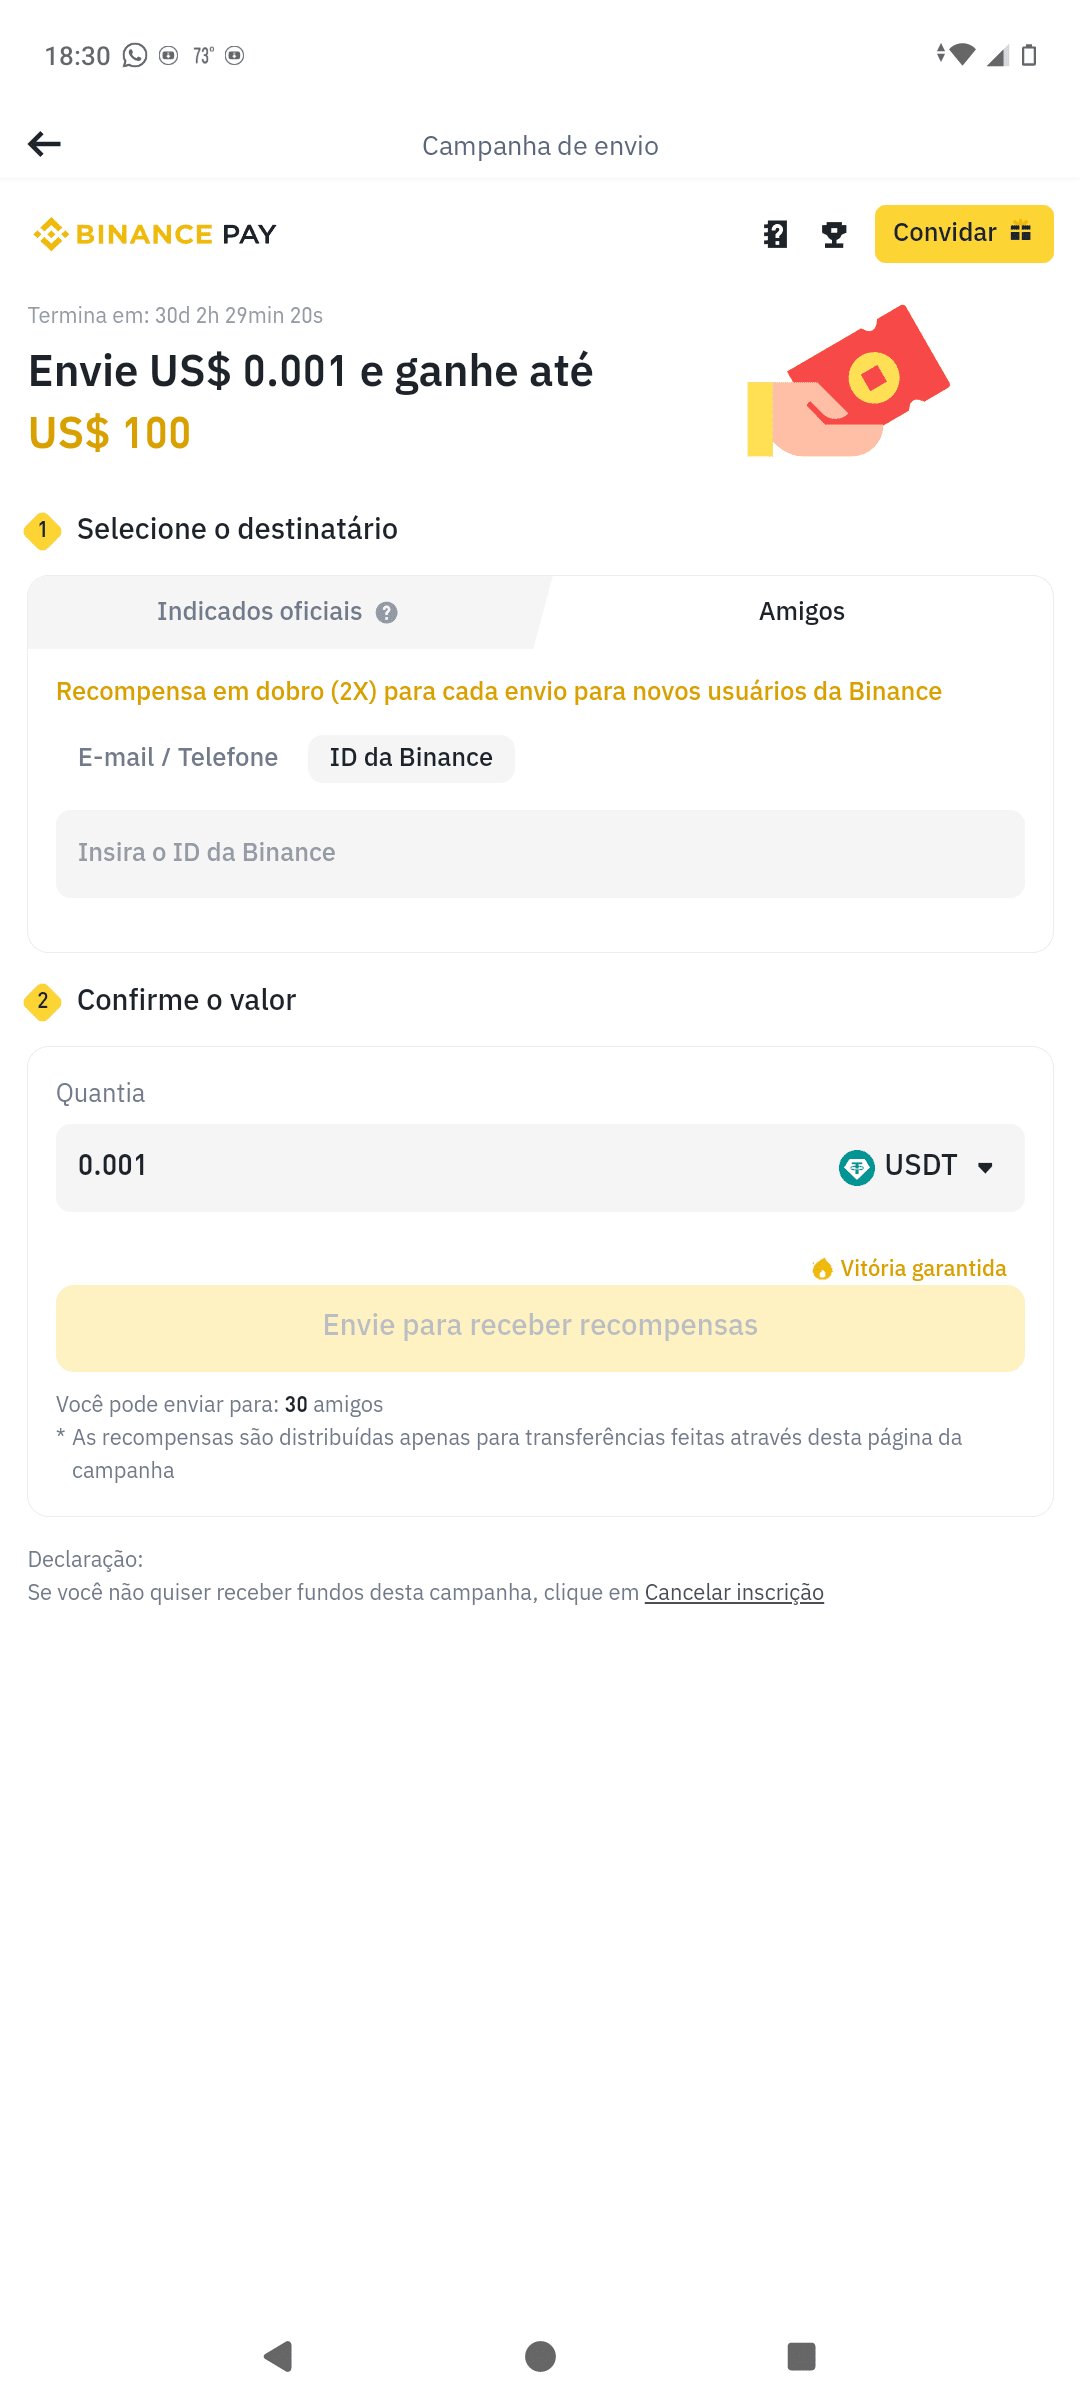This screenshot has width=1080, height=2400.
Task: Switch to Indicados oficiais tab
Action: coord(277,612)
